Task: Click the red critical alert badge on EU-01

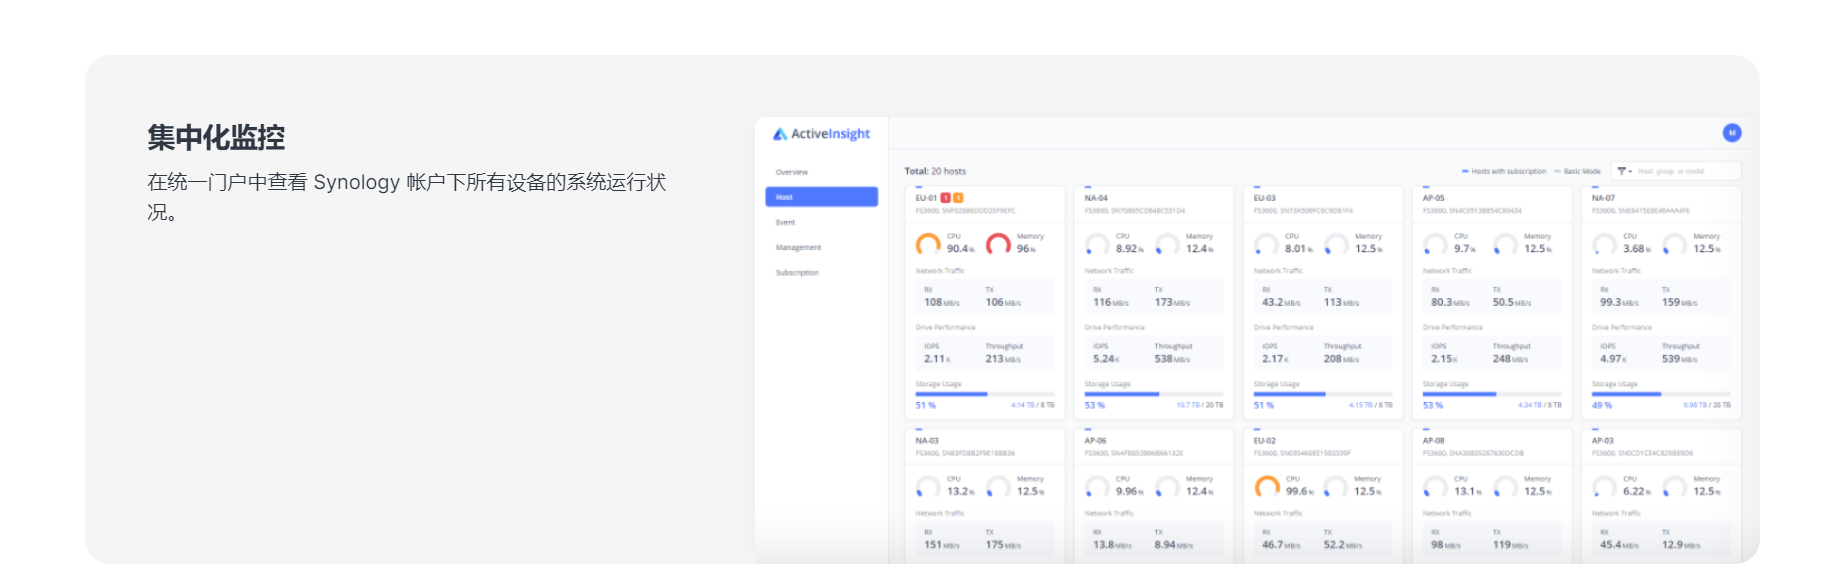Action: click(x=946, y=198)
